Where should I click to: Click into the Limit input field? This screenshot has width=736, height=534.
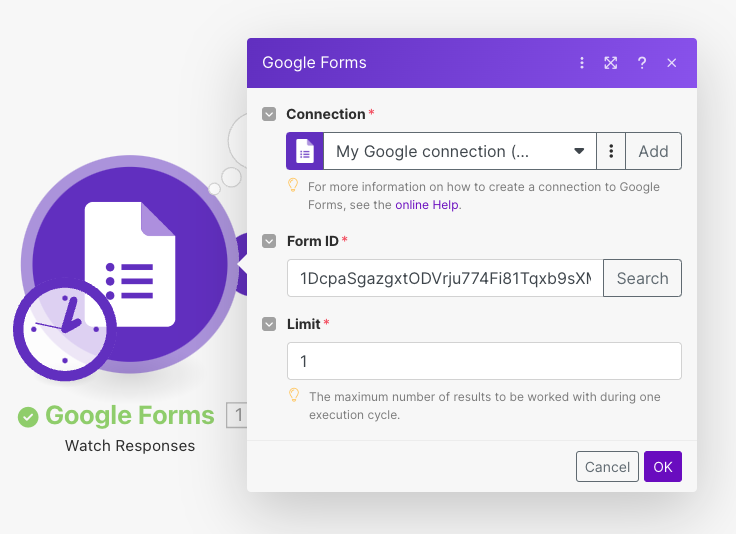(x=484, y=361)
